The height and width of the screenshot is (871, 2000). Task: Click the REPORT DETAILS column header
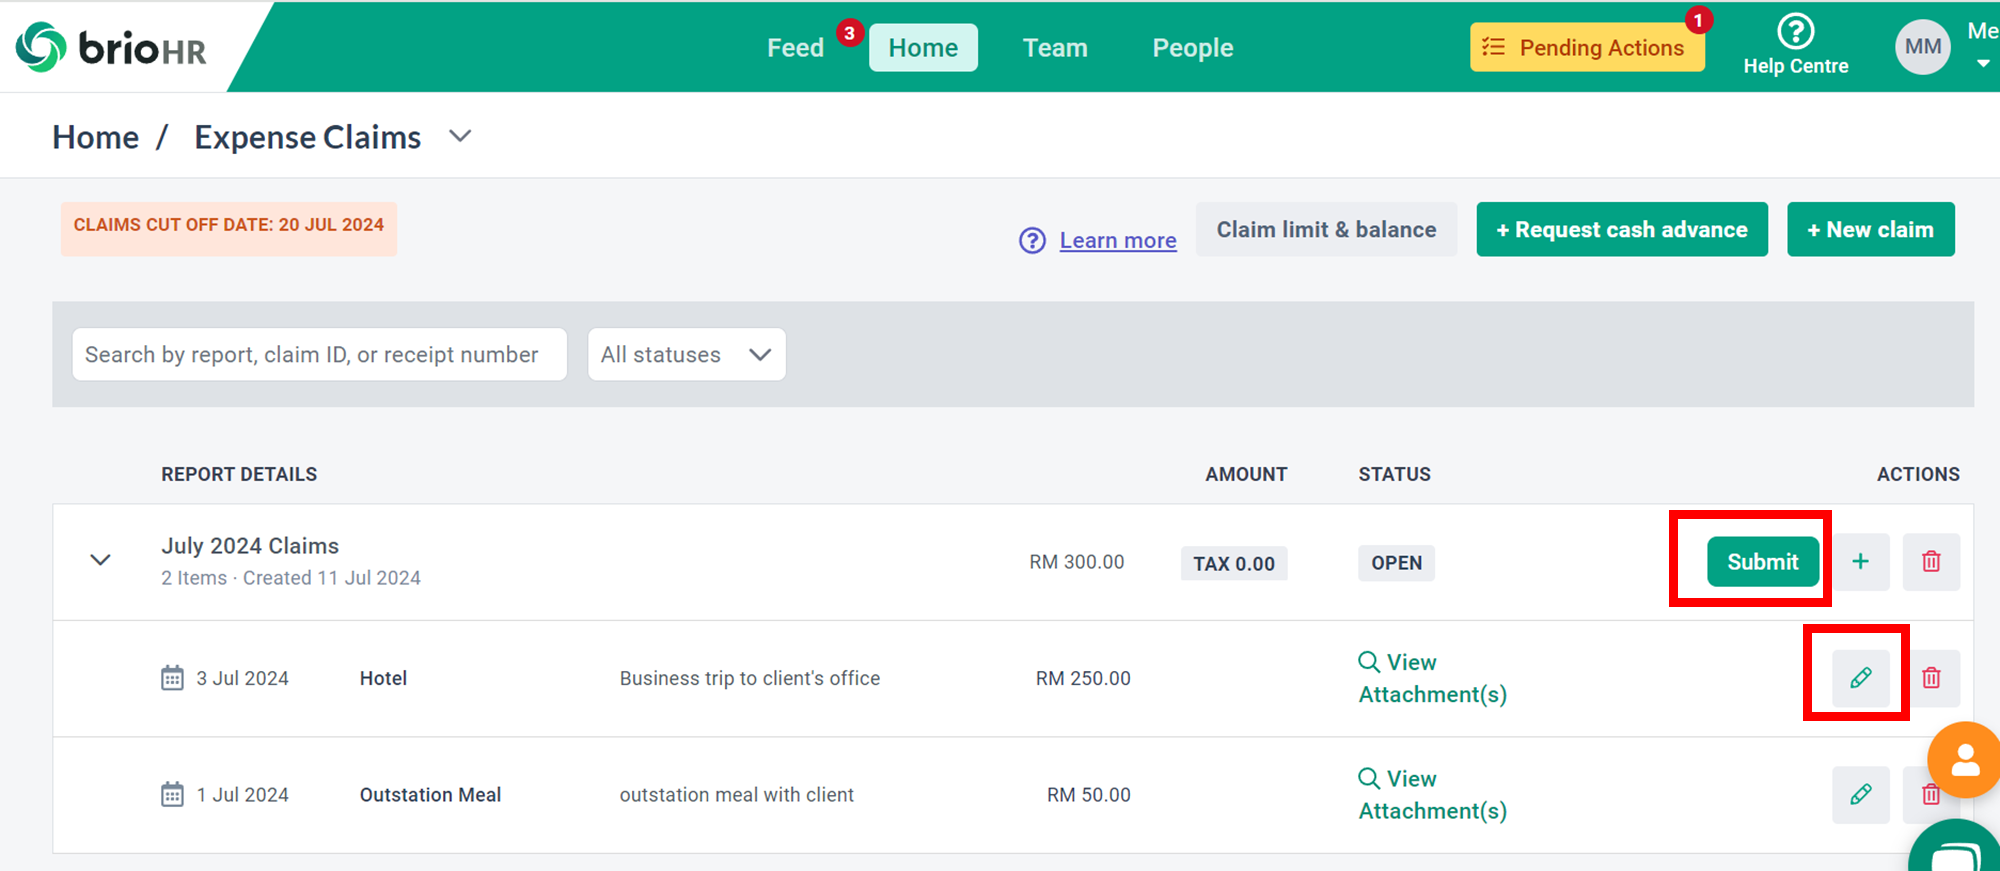pos(239,474)
